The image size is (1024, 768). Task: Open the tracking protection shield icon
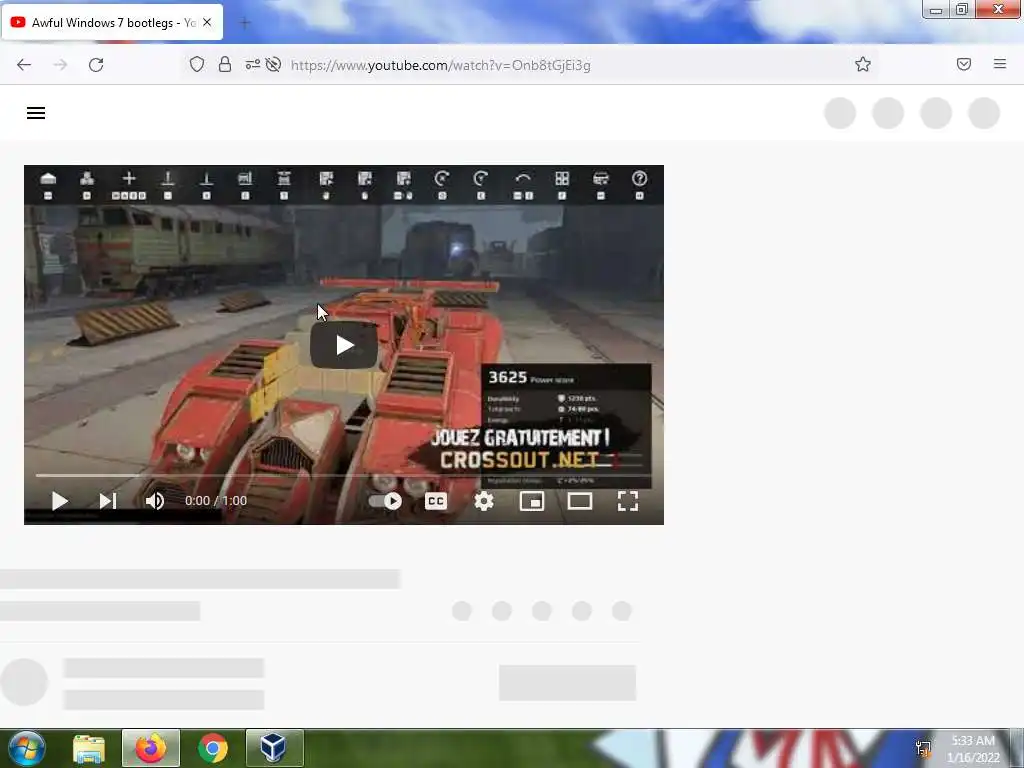[x=197, y=64]
